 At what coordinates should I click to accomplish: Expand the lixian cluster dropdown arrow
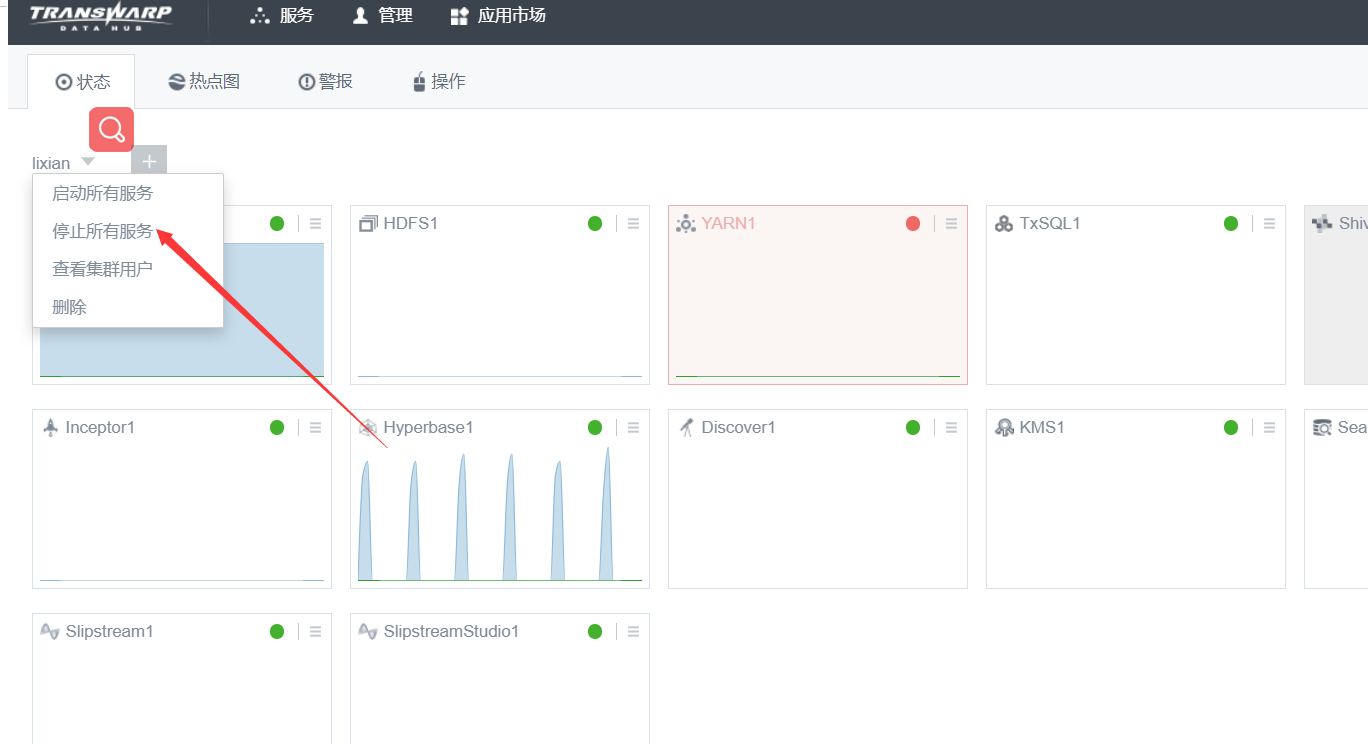[88, 162]
